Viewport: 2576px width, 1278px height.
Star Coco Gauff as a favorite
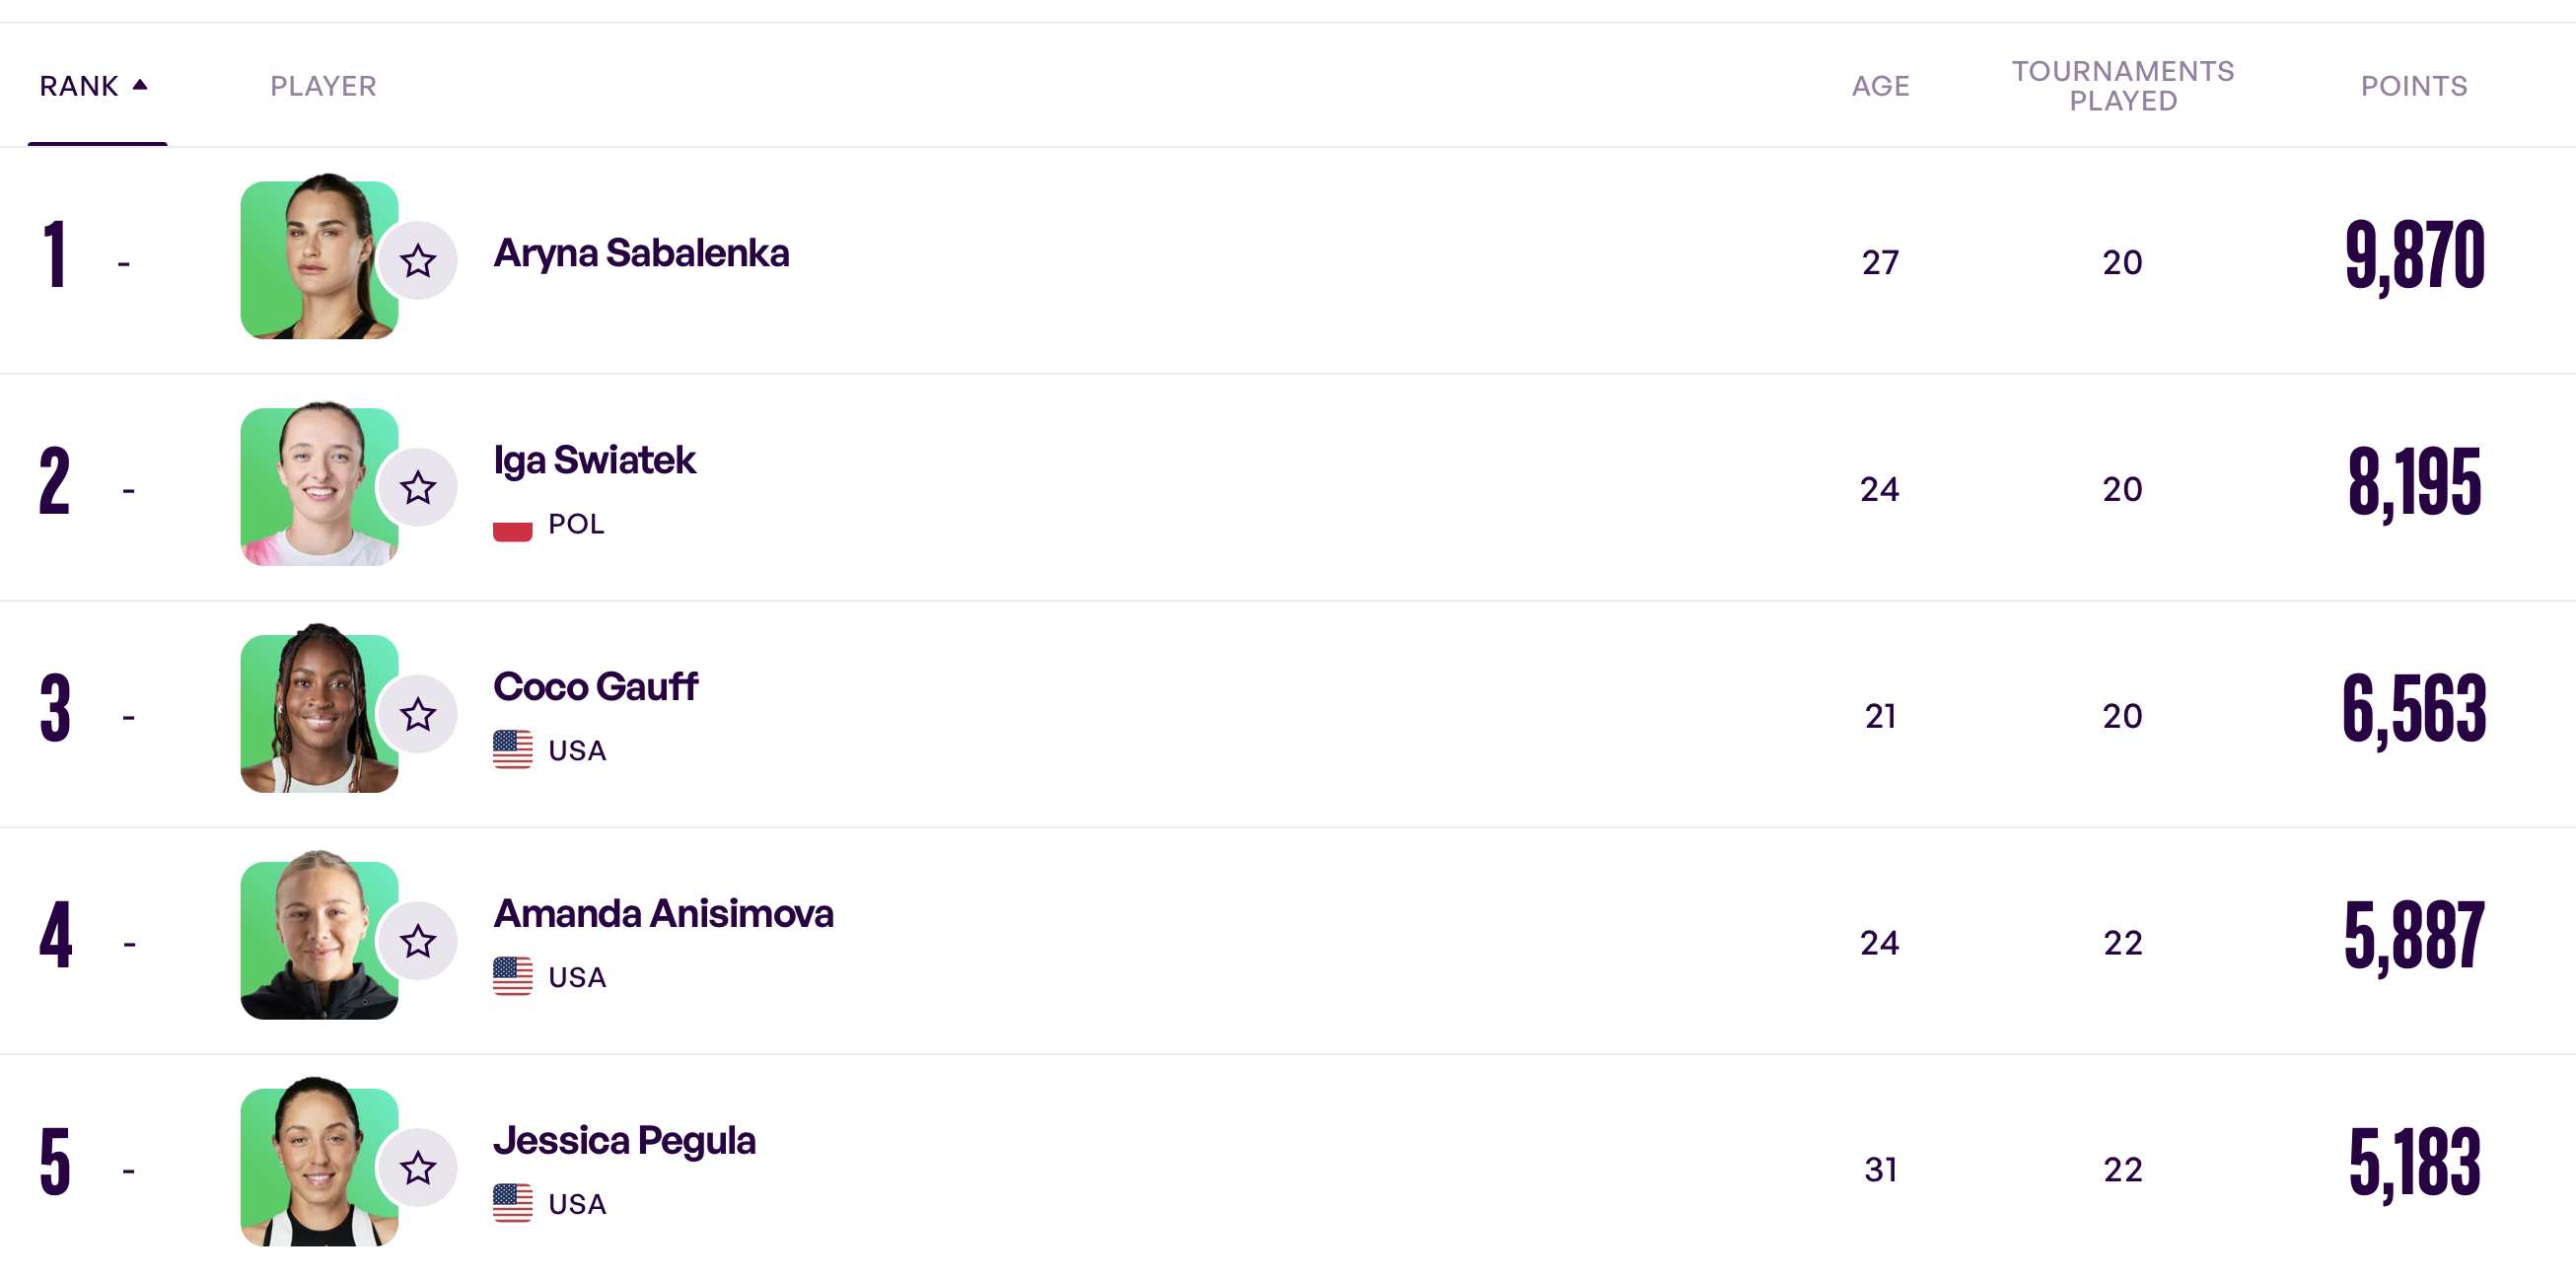(x=418, y=715)
